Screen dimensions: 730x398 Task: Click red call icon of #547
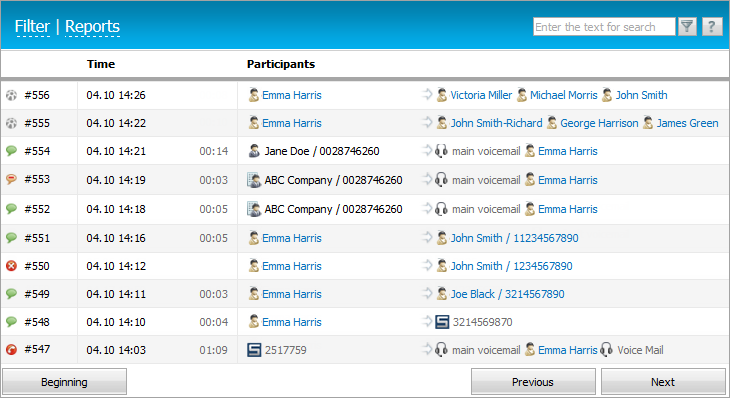click(11, 349)
